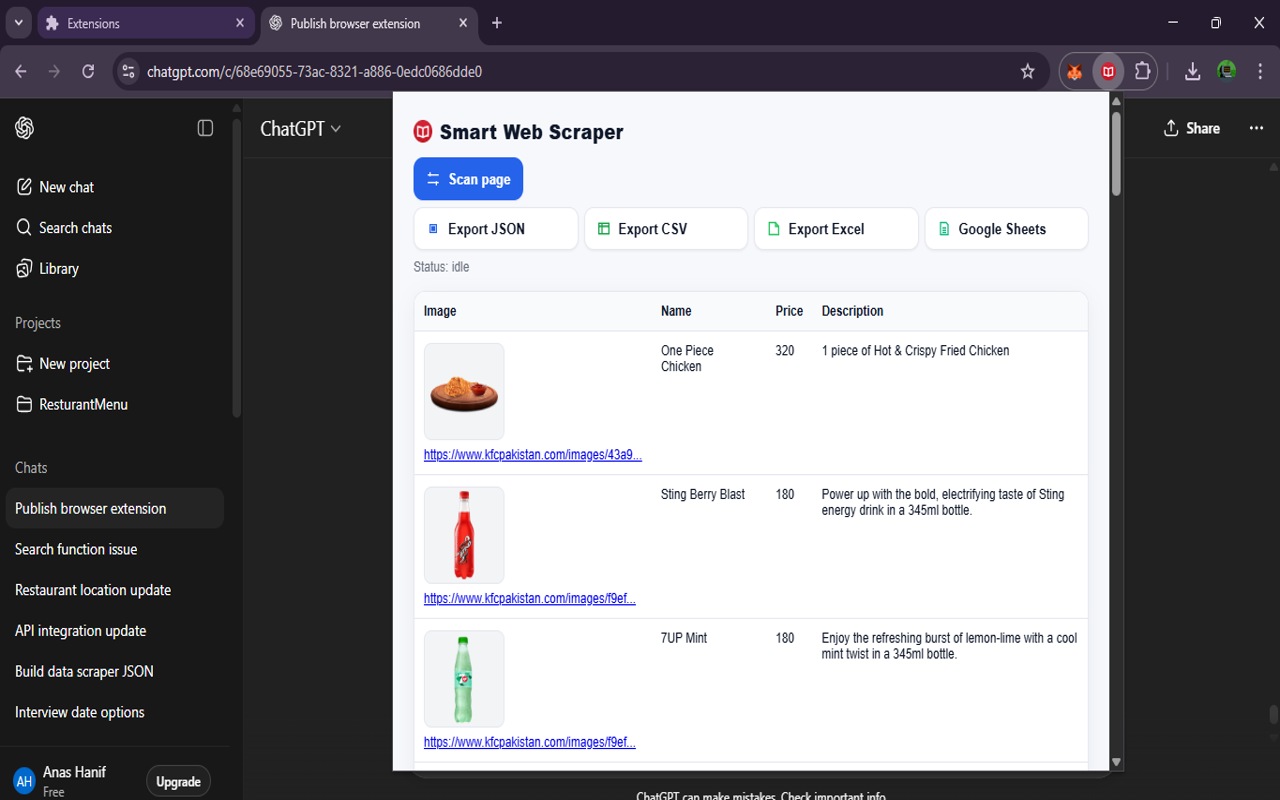Reload the current page
Screen dimensions: 1280x800
88,71
